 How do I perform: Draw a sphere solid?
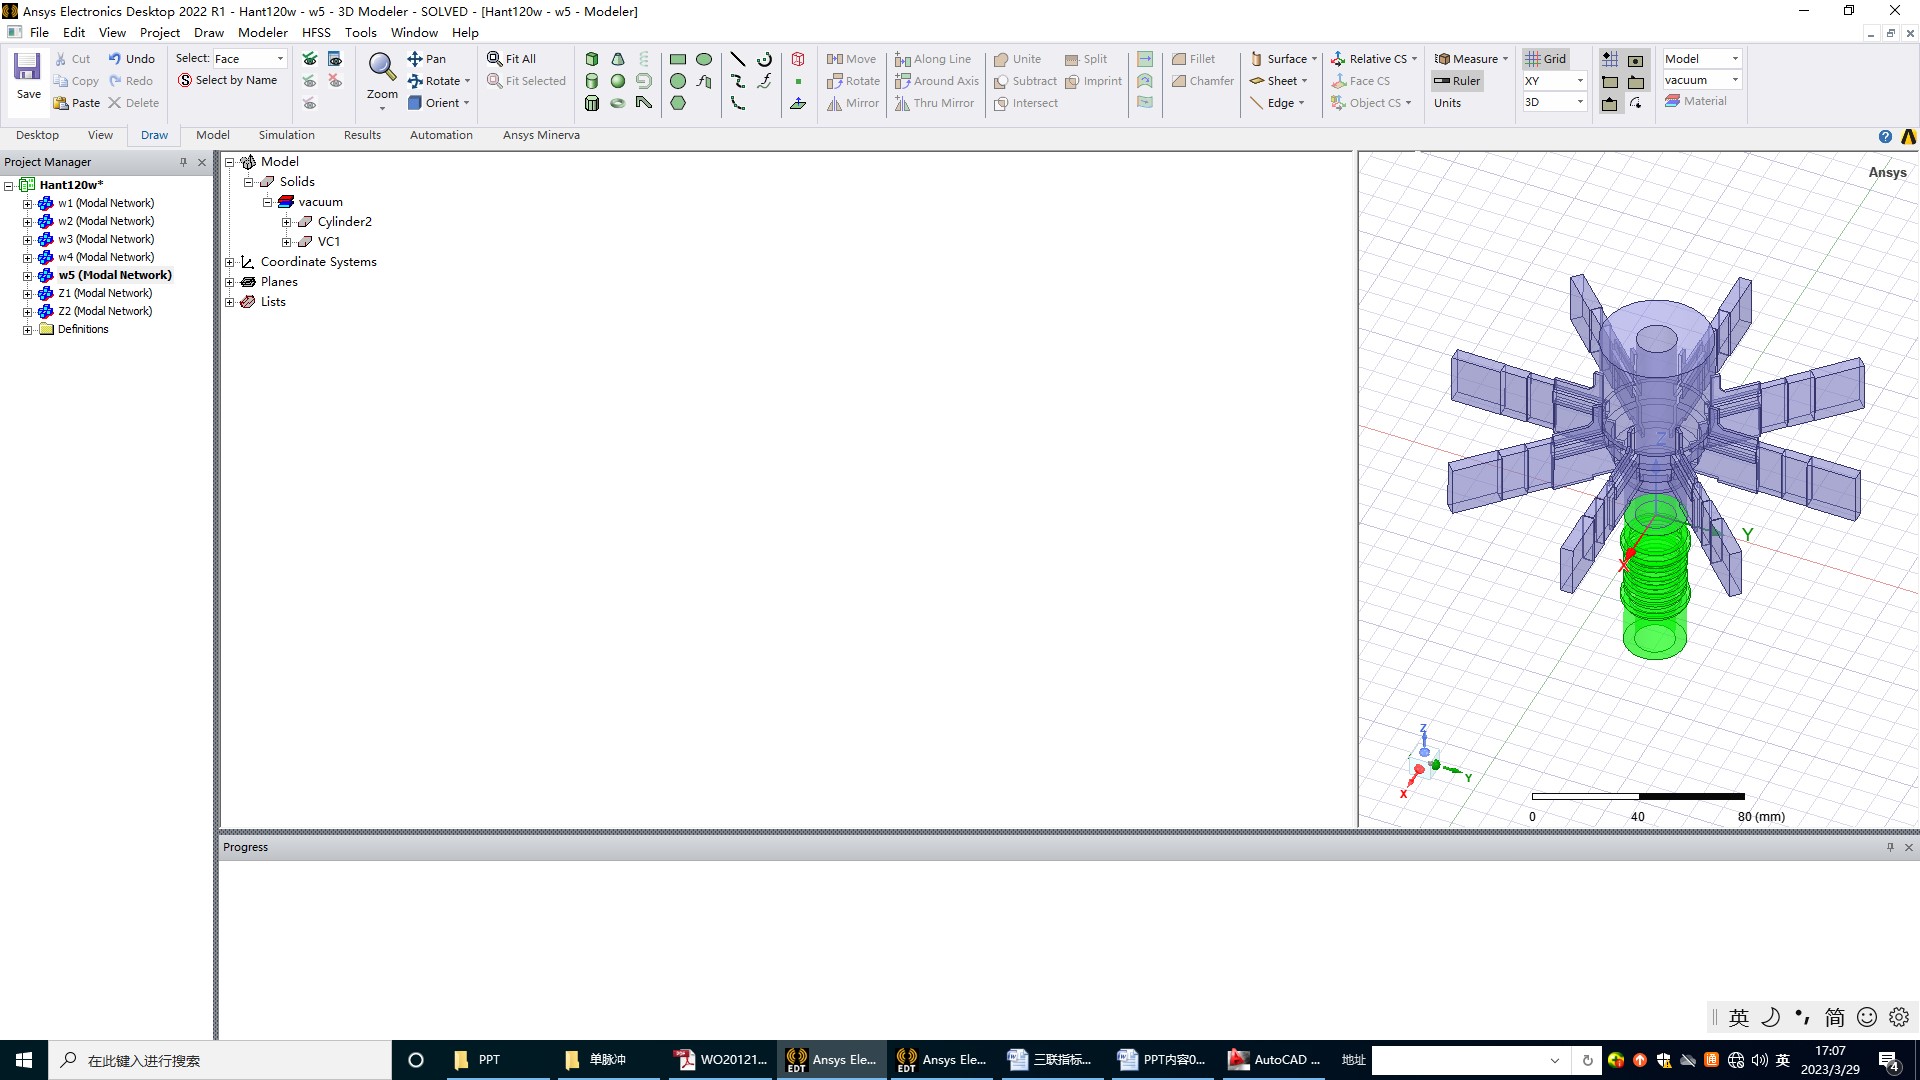pyautogui.click(x=618, y=81)
